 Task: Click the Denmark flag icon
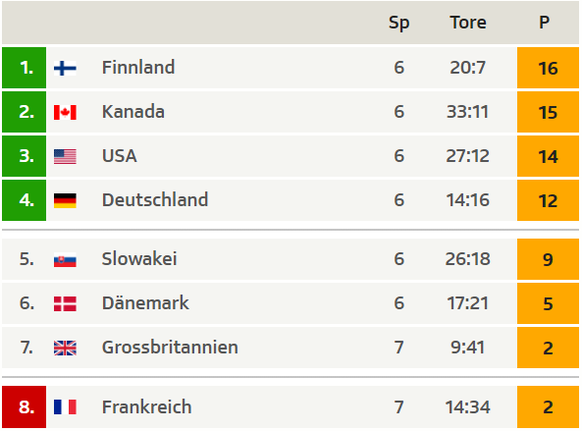[x=65, y=304]
